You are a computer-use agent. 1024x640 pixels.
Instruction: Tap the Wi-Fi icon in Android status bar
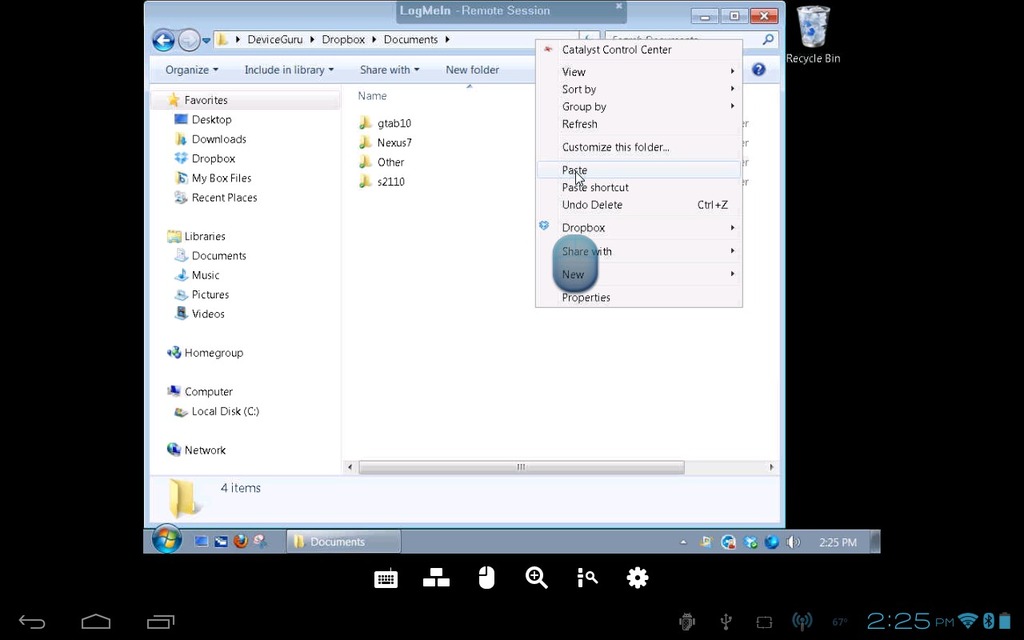(x=968, y=620)
